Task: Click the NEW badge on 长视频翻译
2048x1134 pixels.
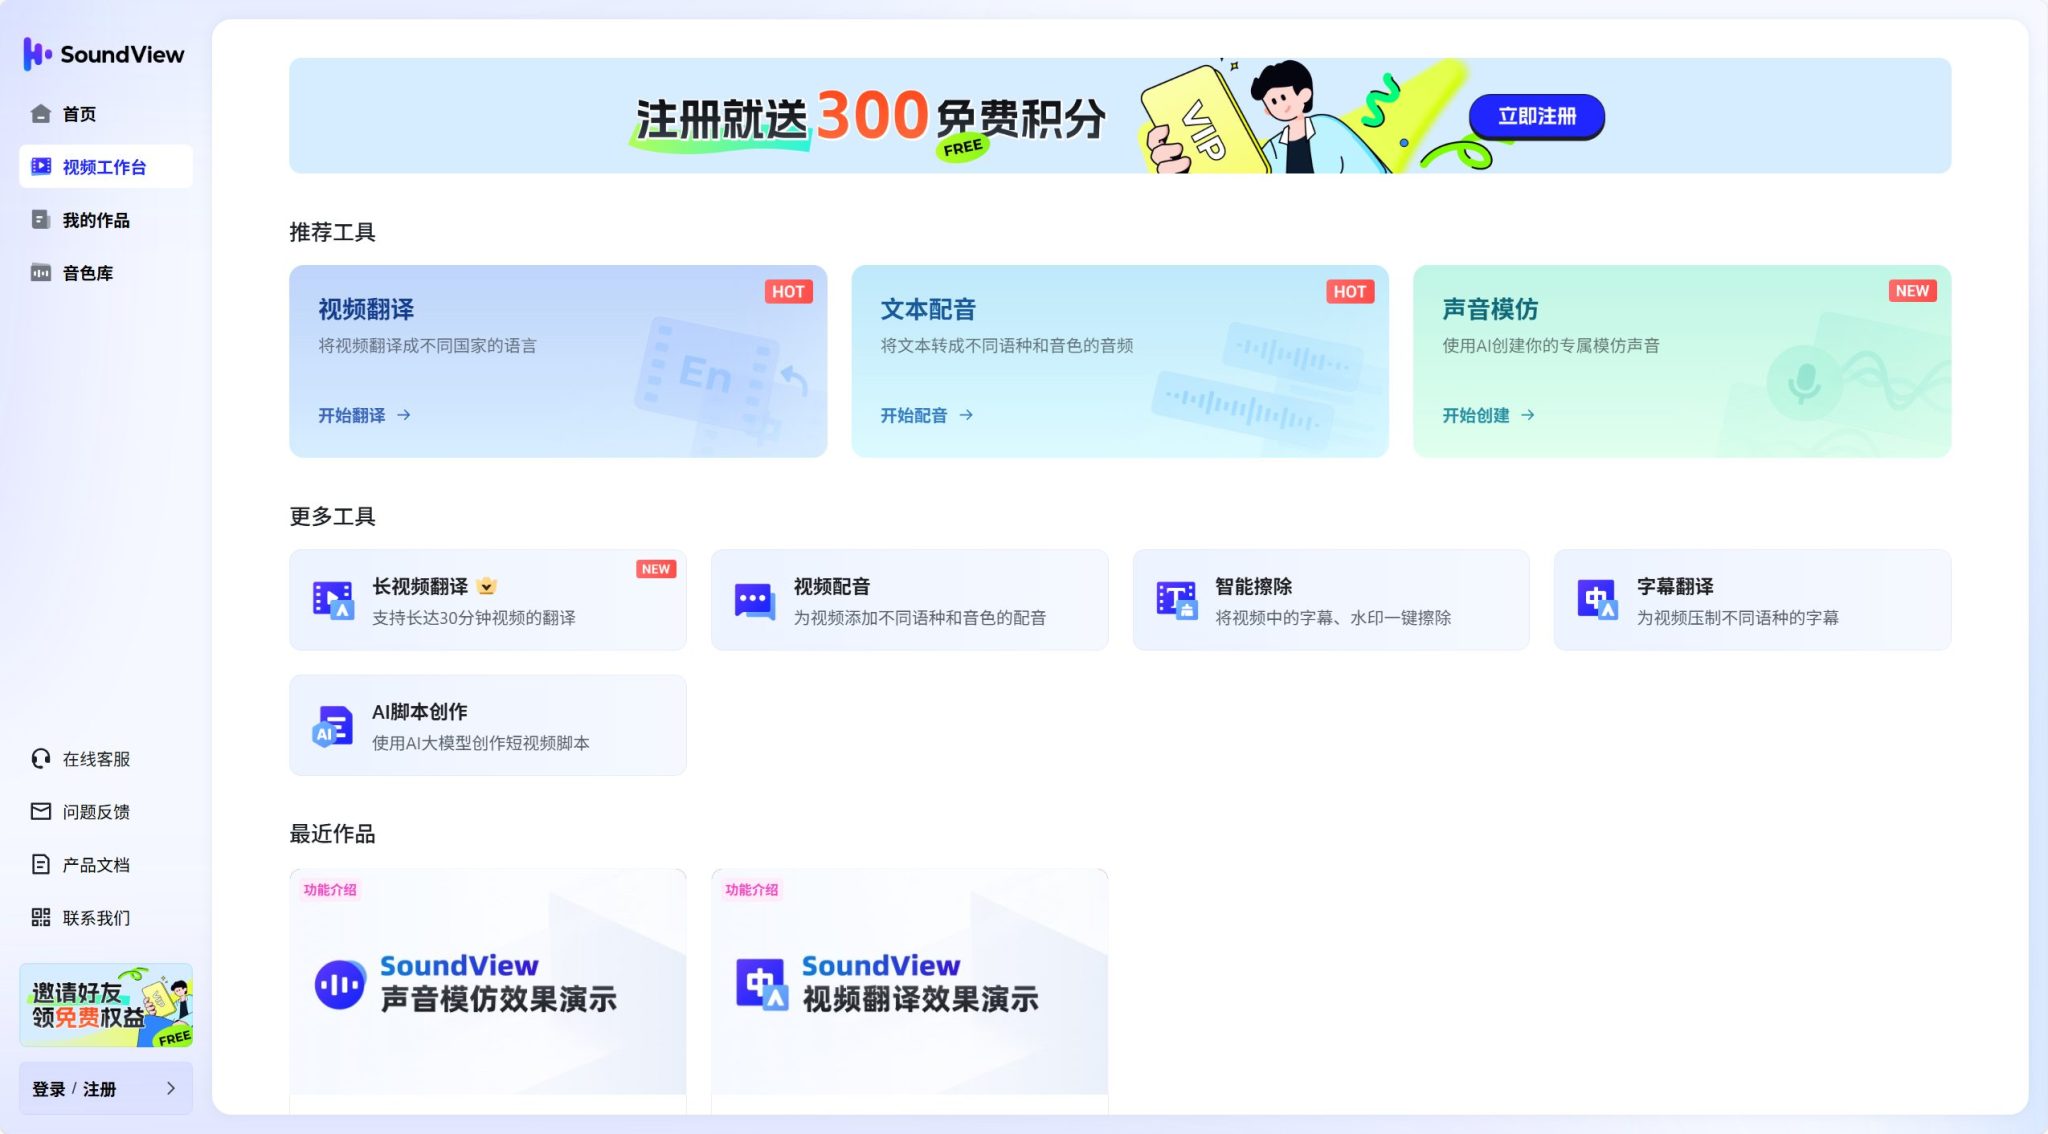Action: (x=656, y=569)
